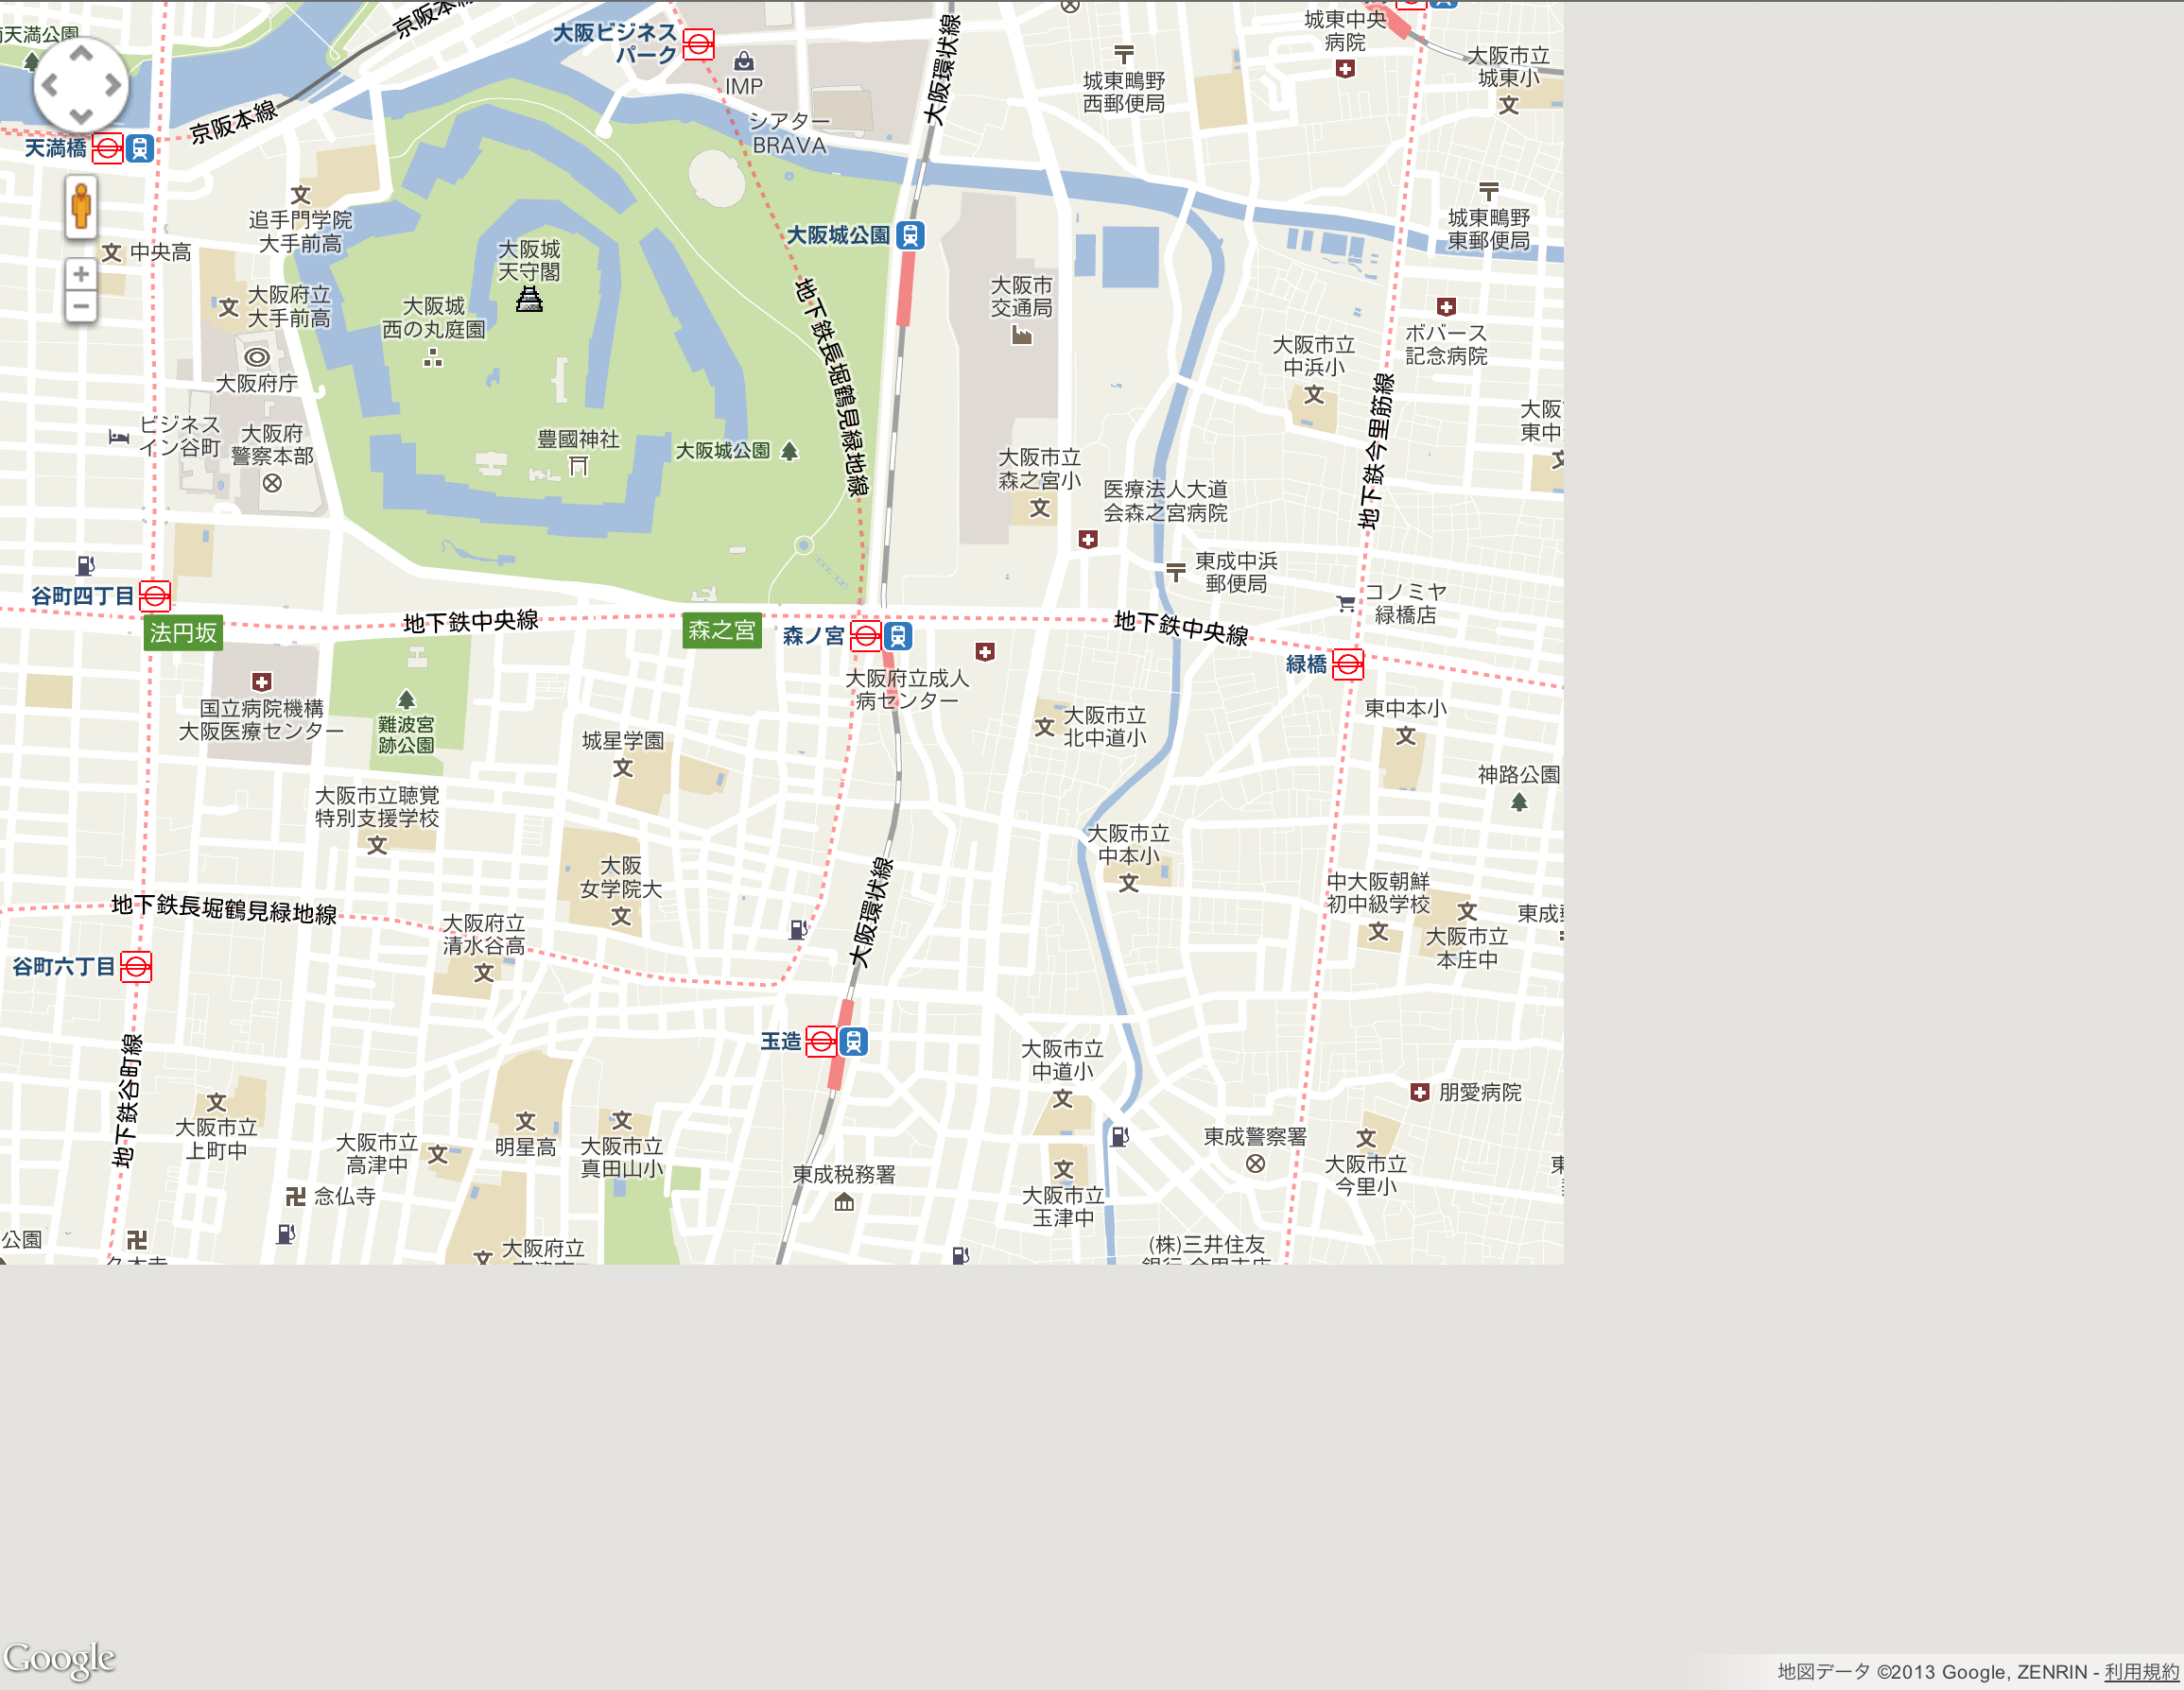Screen dimensions: 2184x1690
Task: Click the 大阪城天守閣 castle icon
Action: [529, 299]
